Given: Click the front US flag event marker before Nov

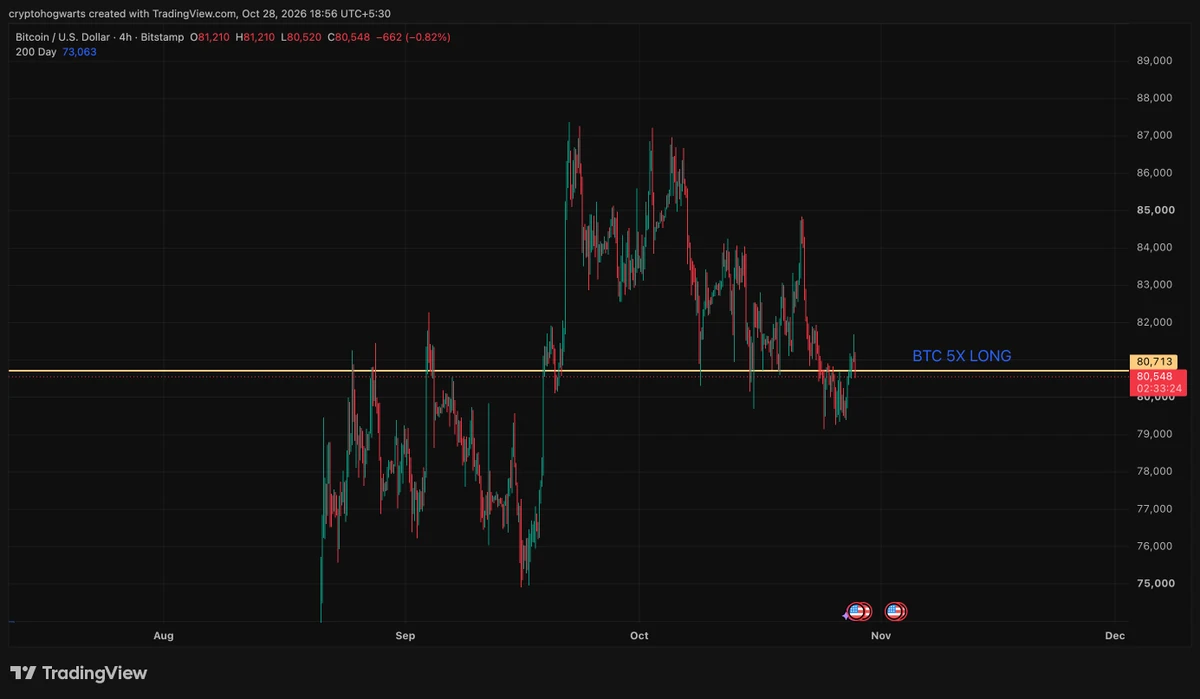Looking at the screenshot, I should 855,611.
